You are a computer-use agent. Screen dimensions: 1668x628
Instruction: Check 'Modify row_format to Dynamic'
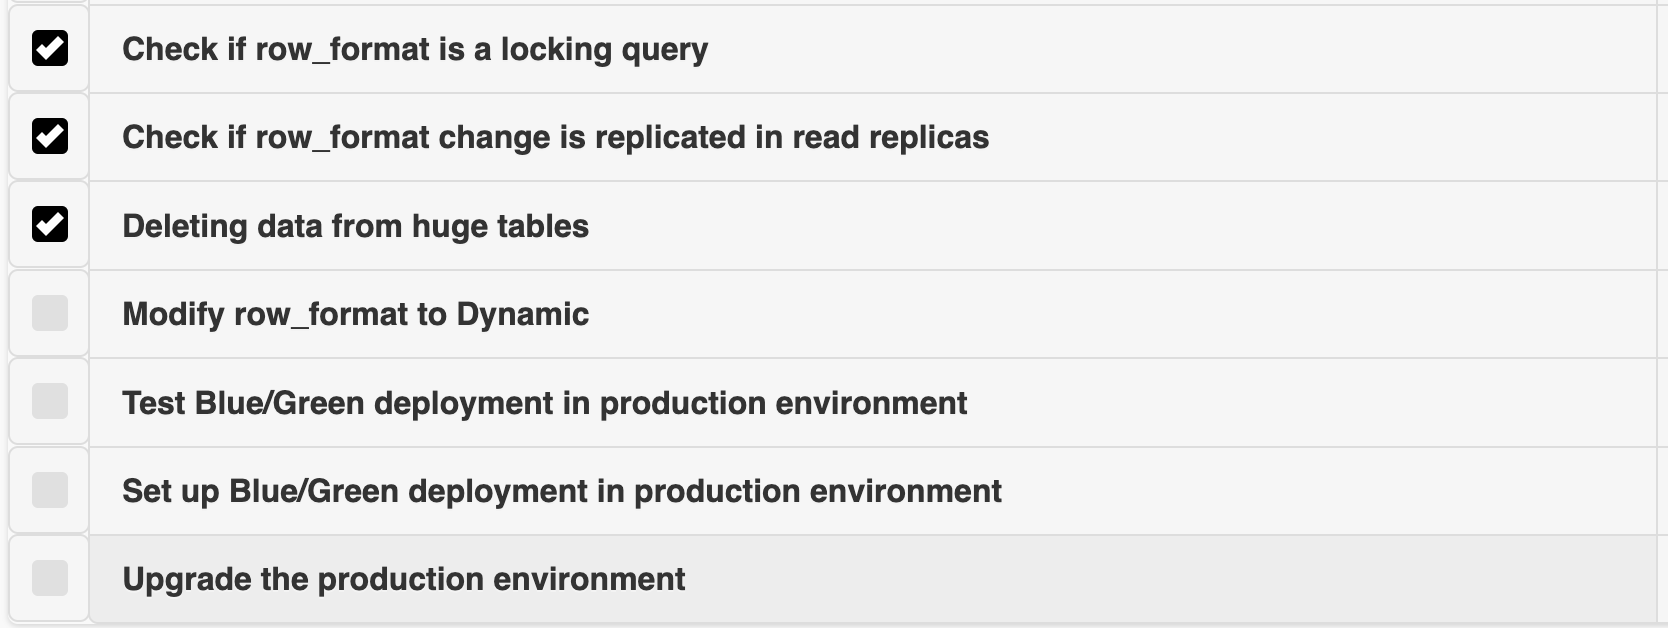coord(50,313)
